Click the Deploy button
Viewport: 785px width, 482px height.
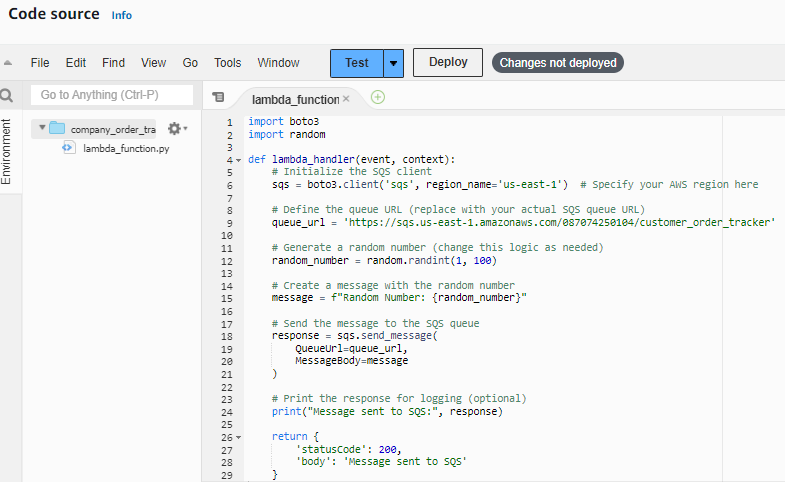(x=448, y=63)
